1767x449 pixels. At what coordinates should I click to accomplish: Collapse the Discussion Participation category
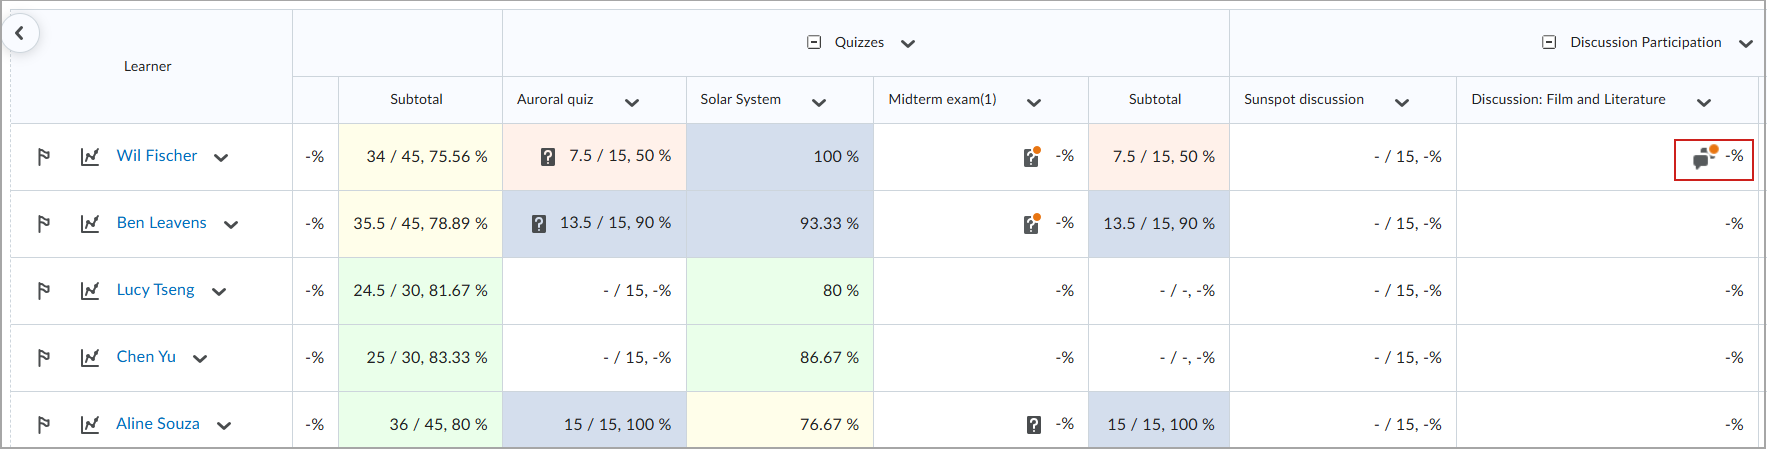[1549, 43]
